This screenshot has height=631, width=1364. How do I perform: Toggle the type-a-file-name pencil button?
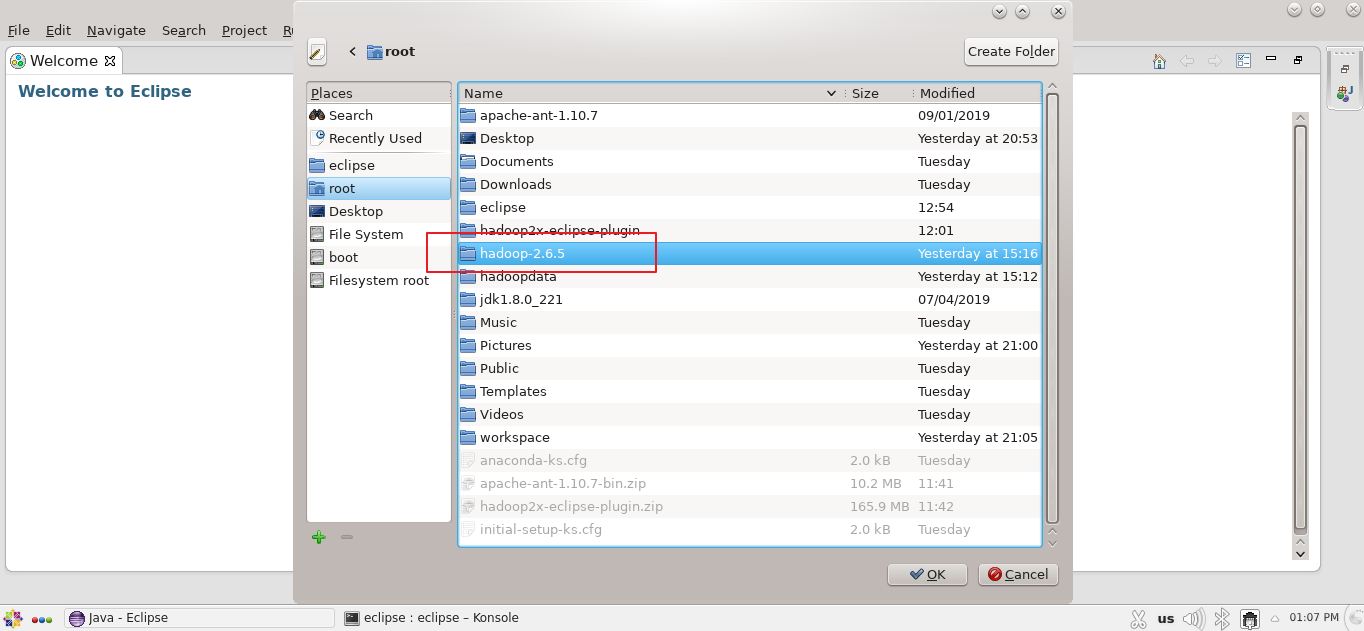coord(317,52)
